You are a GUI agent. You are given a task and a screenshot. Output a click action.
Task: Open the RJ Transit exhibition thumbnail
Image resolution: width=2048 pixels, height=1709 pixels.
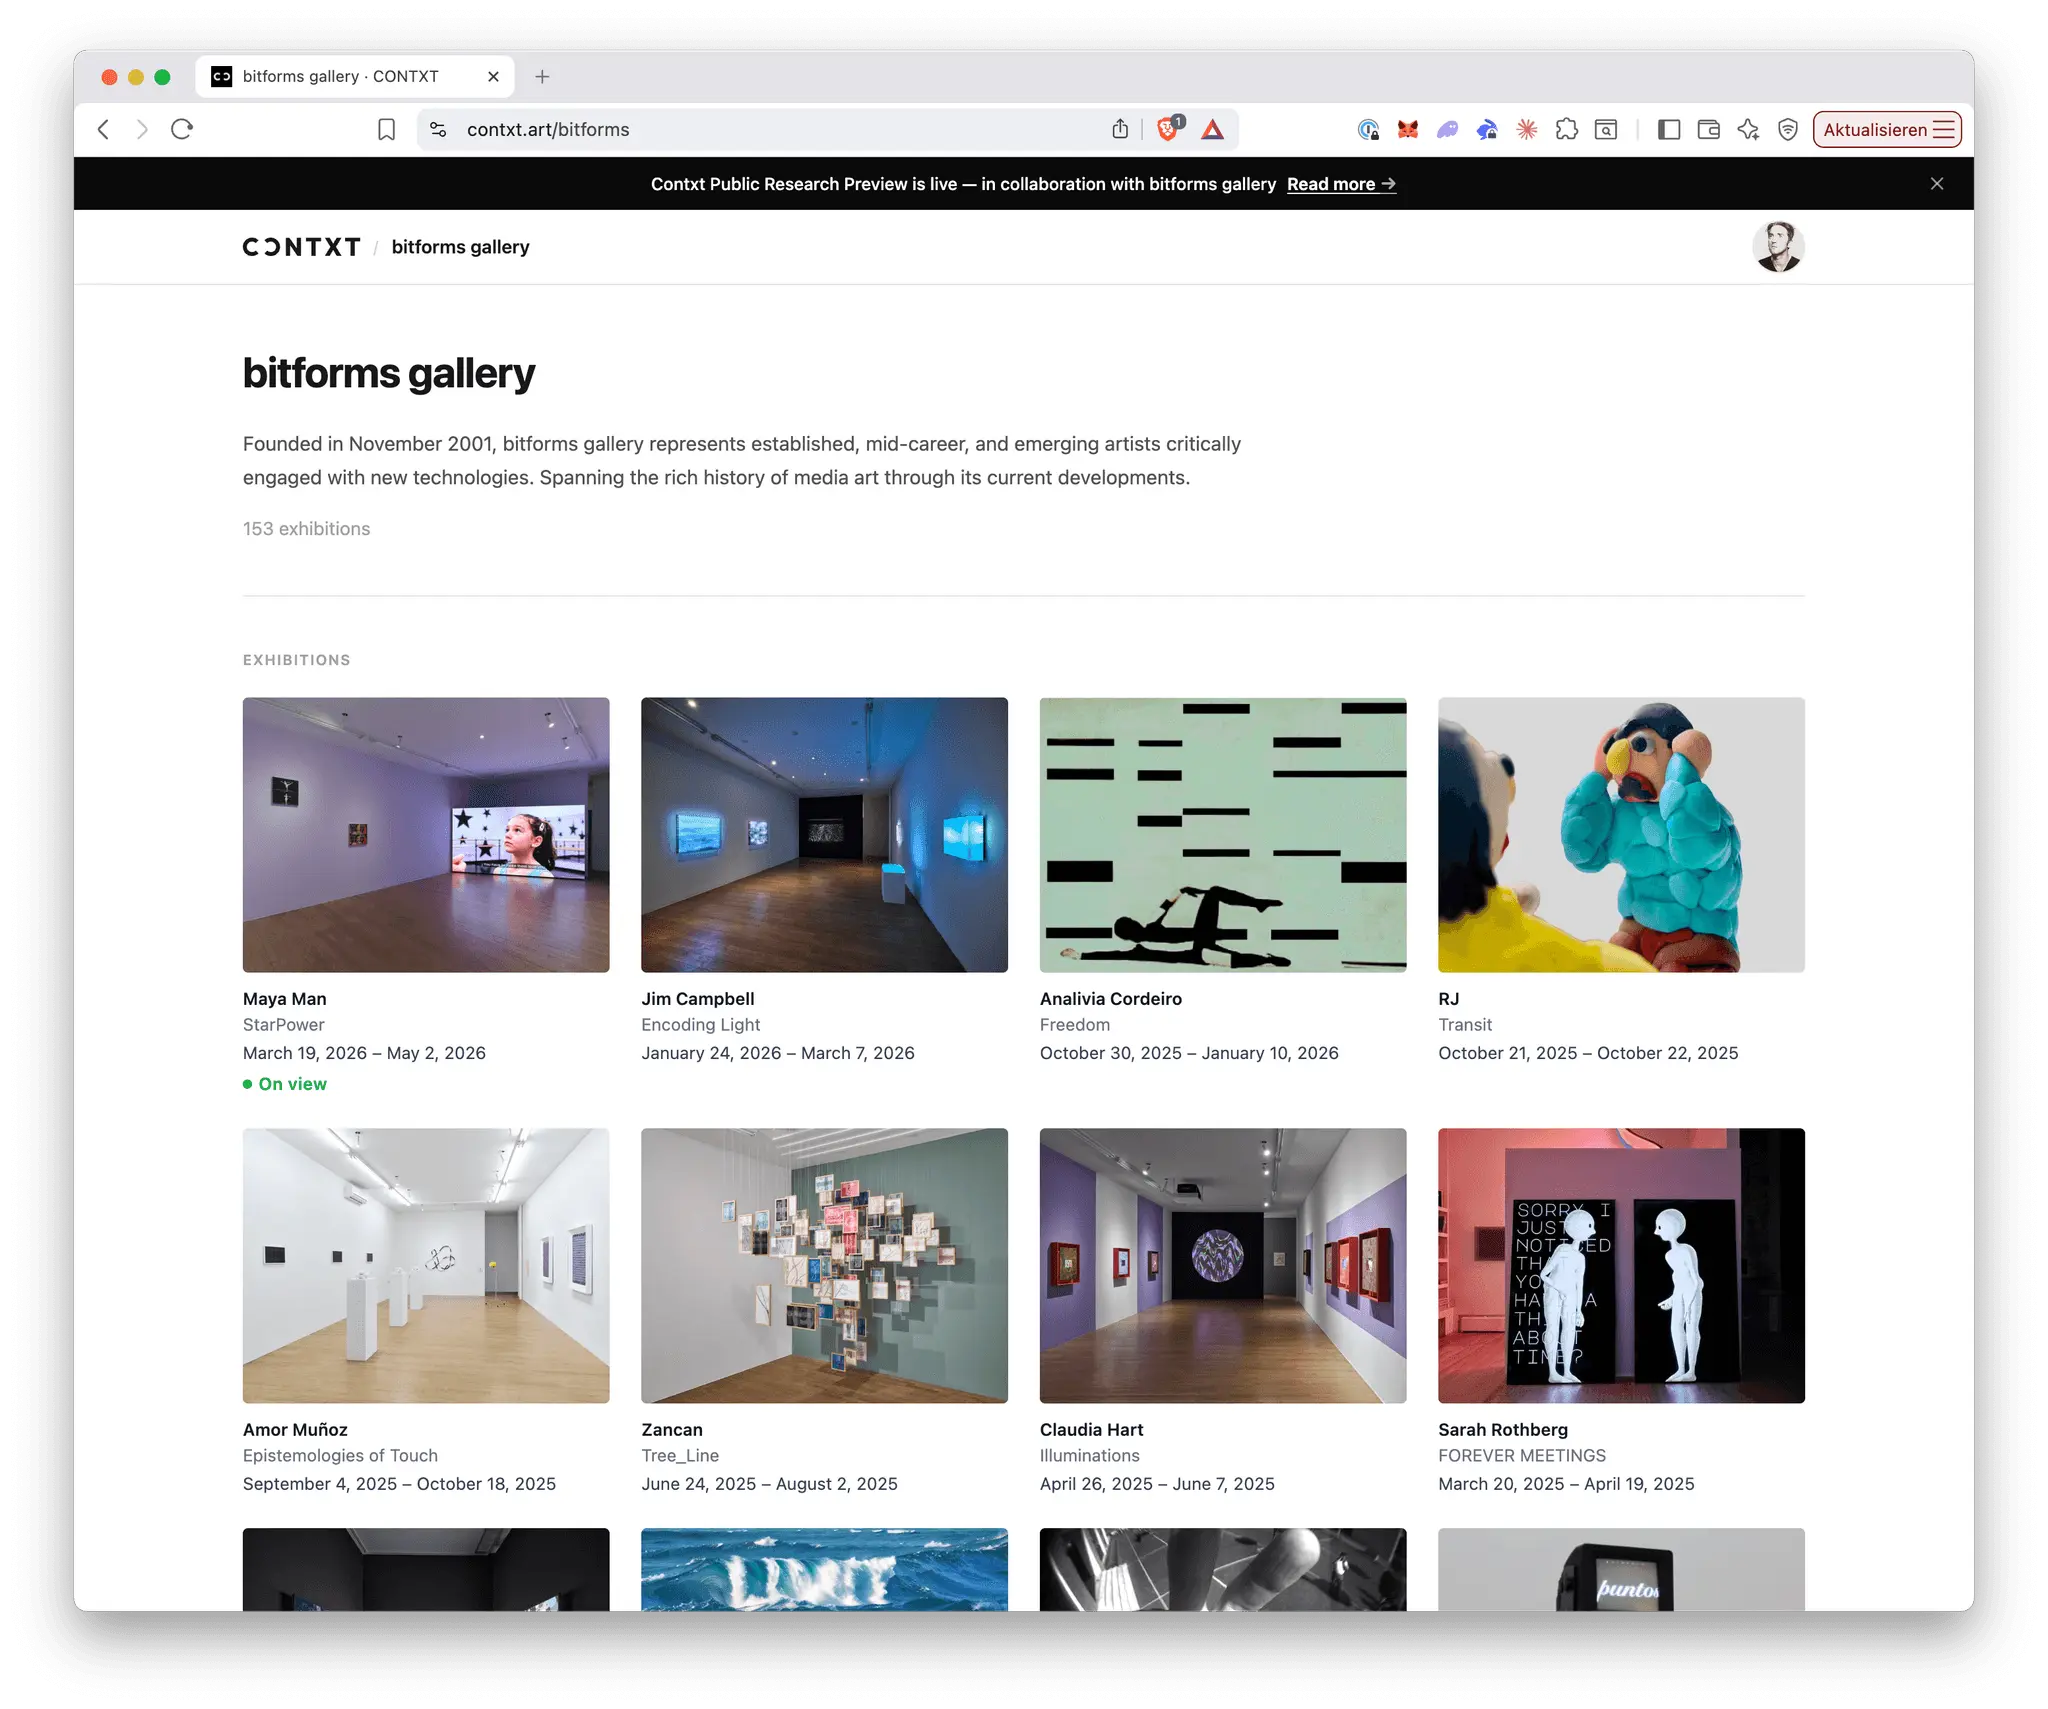(x=1621, y=835)
